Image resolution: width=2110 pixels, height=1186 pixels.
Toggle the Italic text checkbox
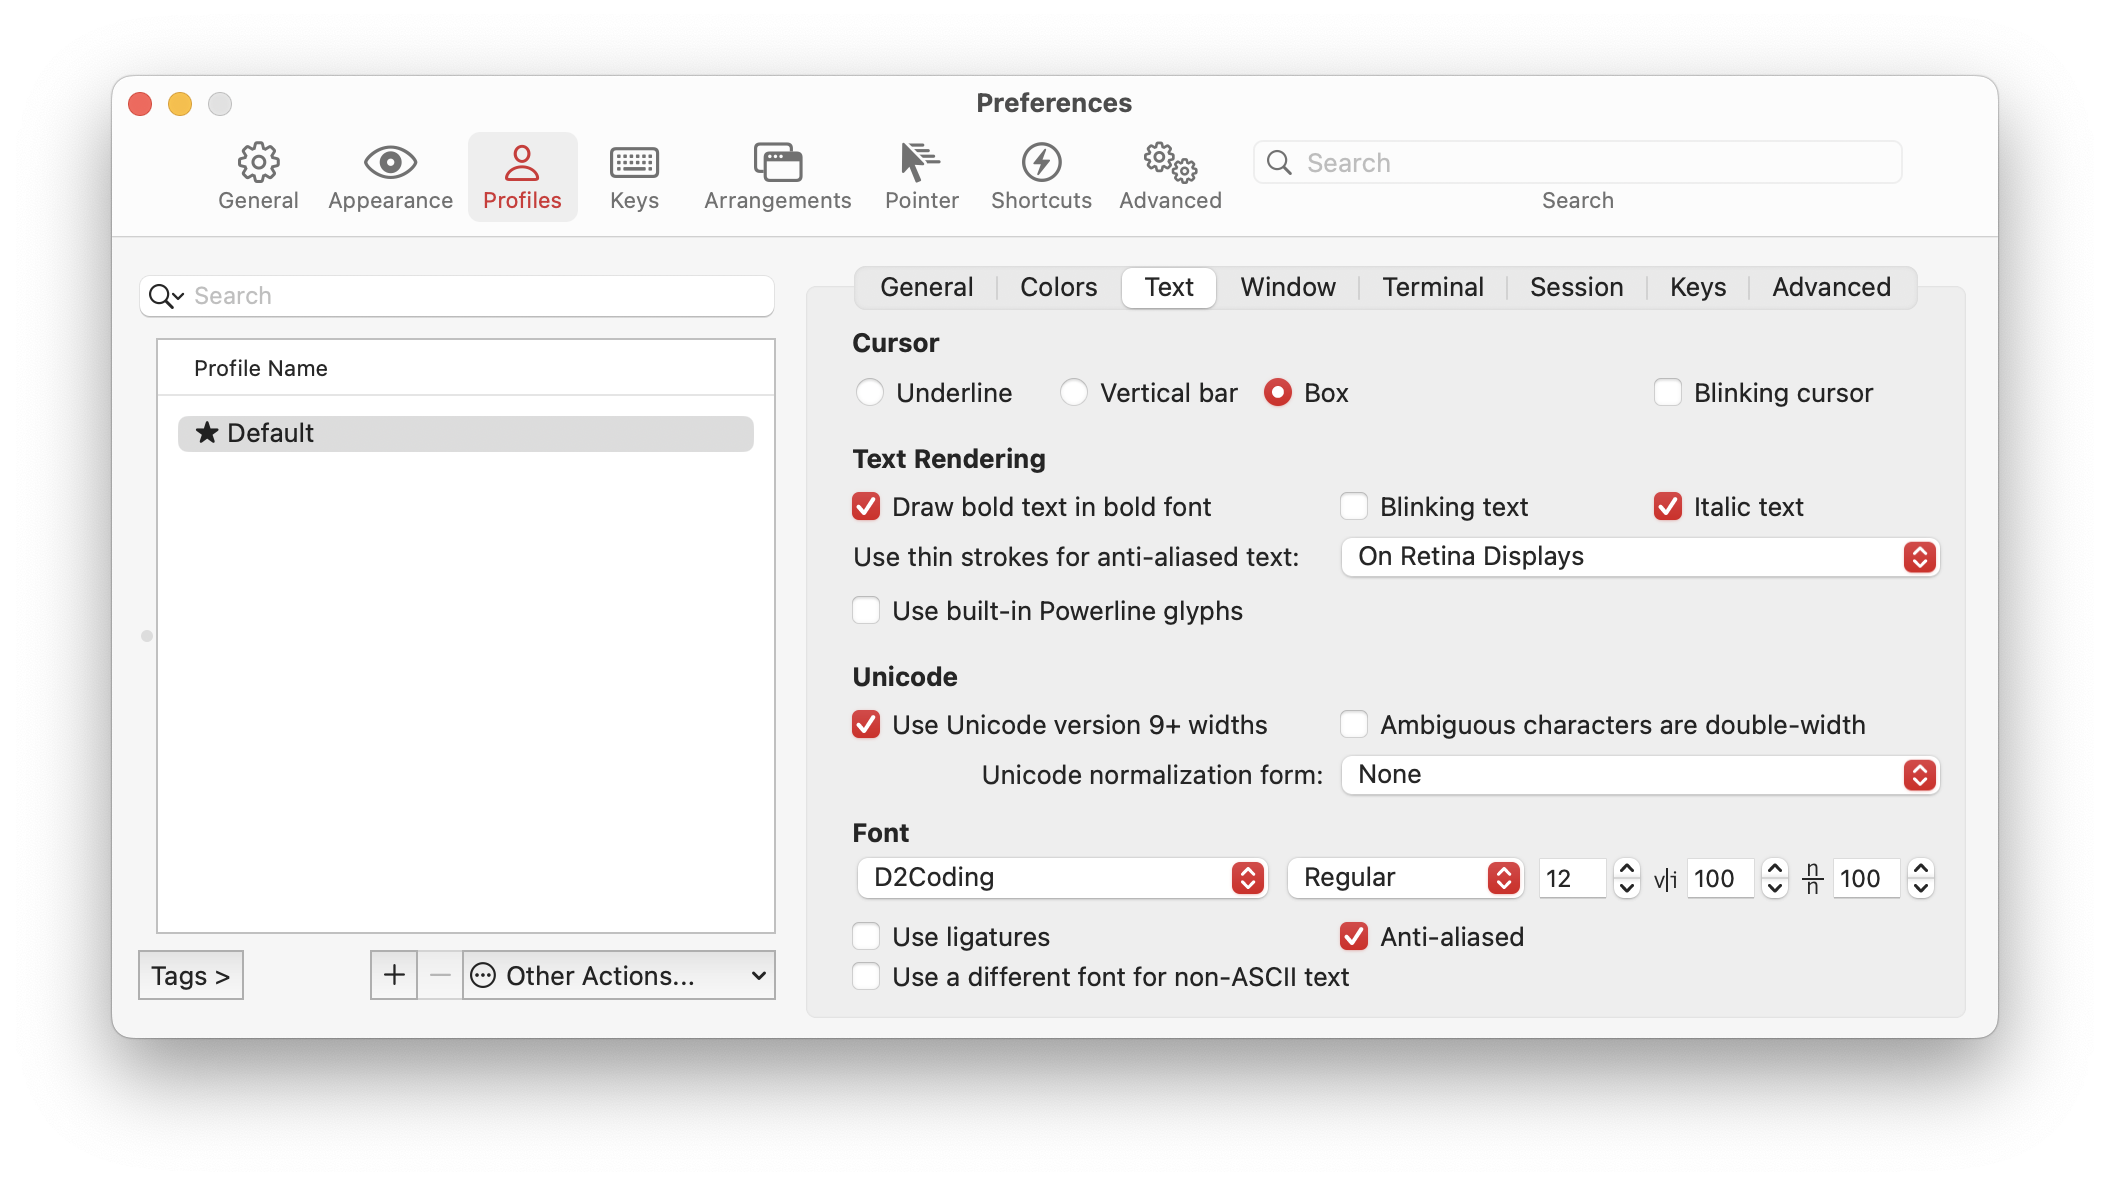coord(1668,507)
